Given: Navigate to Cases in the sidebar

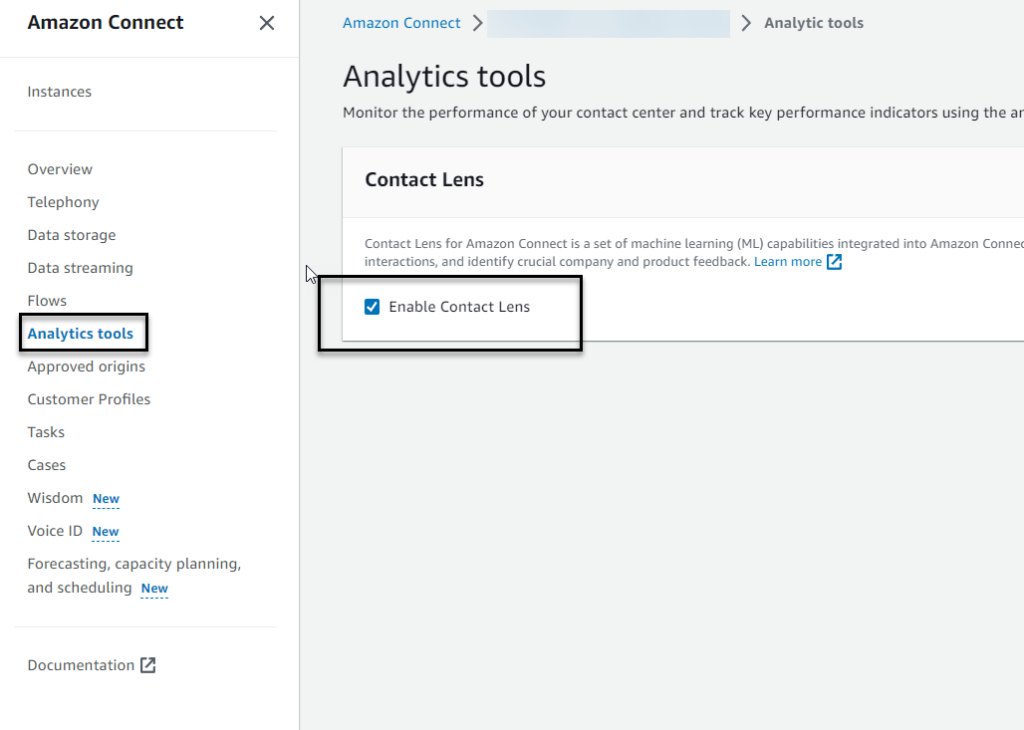Looking at the screenshot, I should (x=46, y=465).
